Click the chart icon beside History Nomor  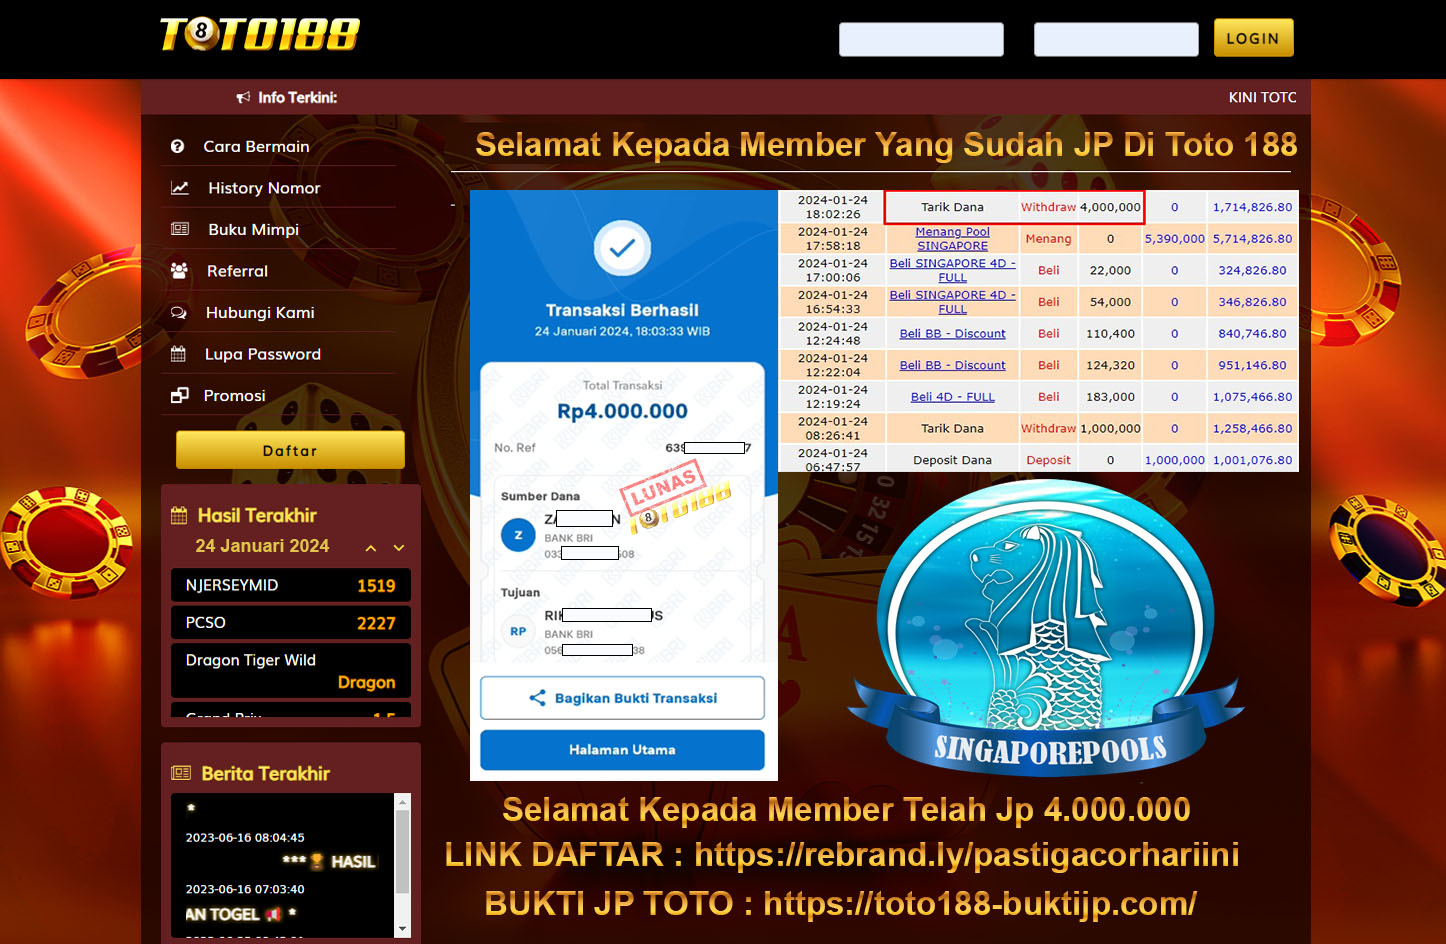point(180,188)
